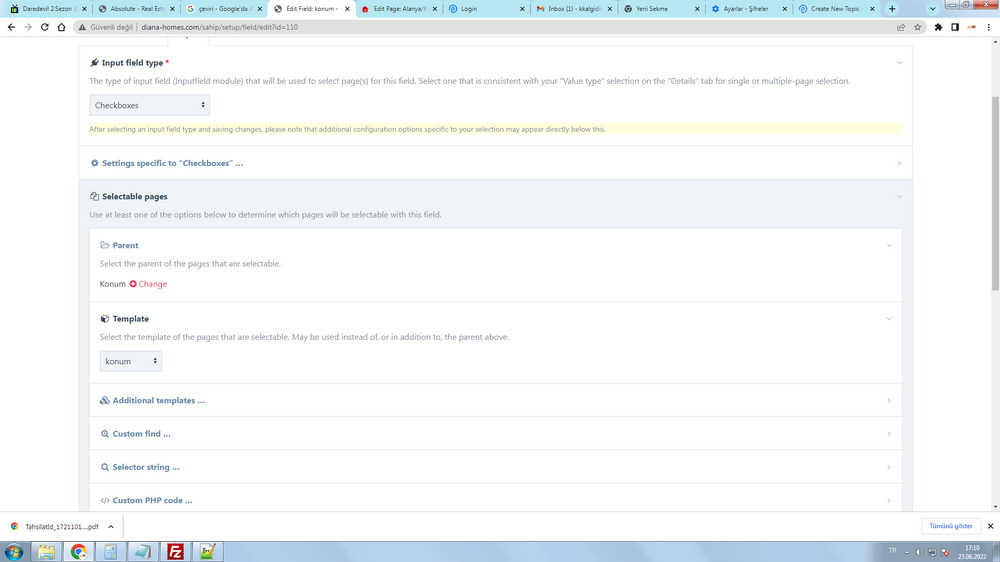Reload the page with the browser refresh button

[45, 27]
